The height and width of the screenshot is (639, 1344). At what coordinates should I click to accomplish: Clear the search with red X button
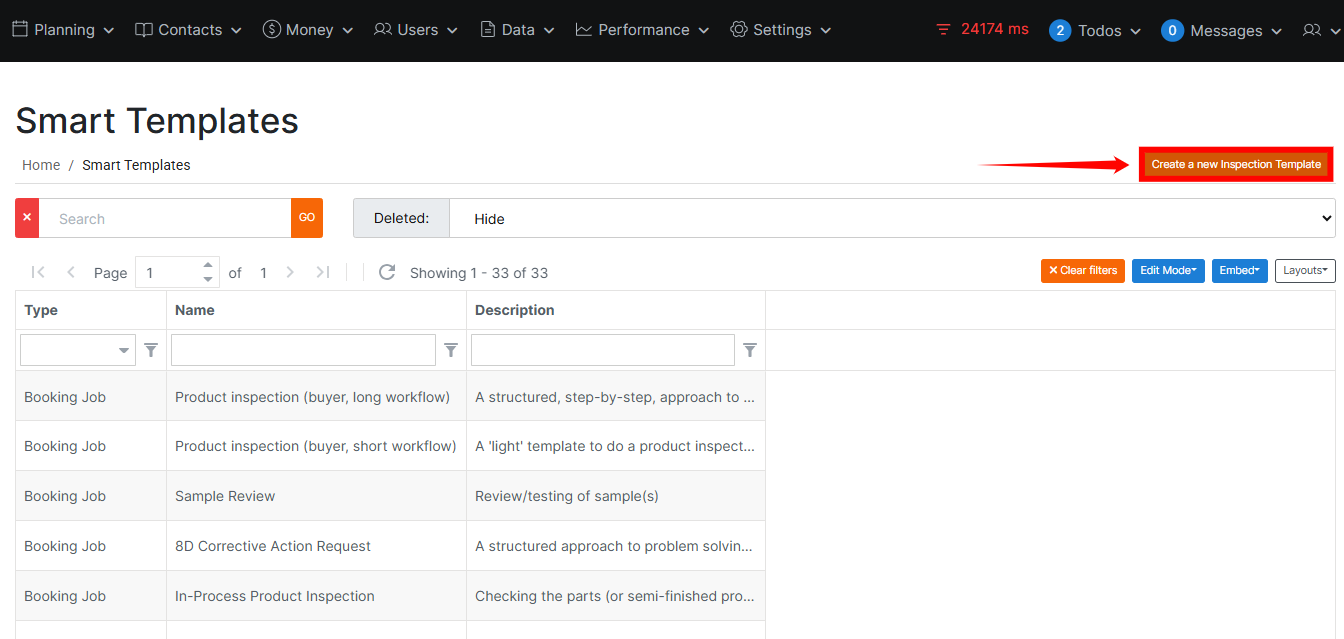[x=27, y=218]
